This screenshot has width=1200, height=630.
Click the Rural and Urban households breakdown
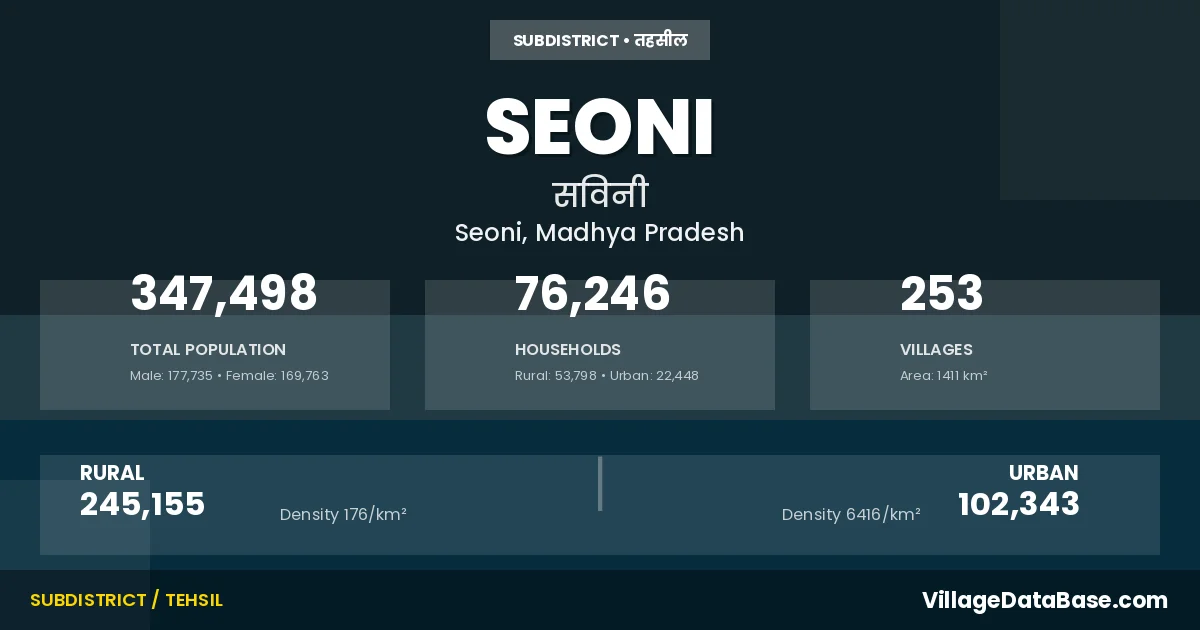607,376
